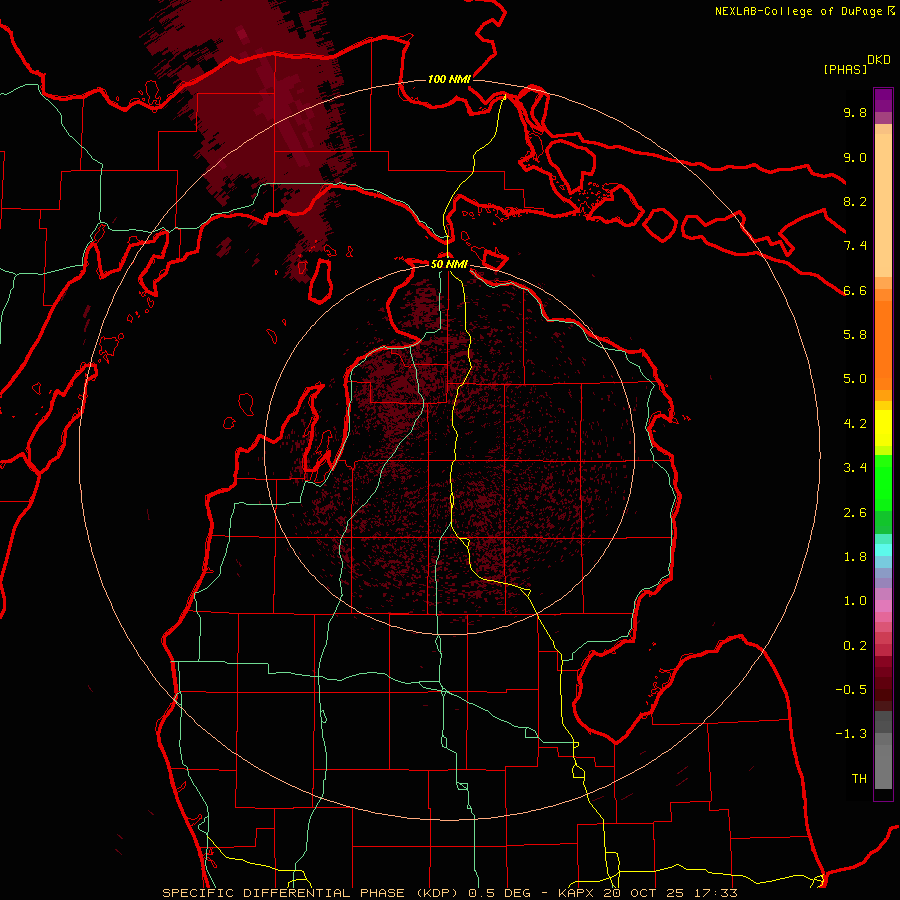Click the 0.2 scale value

855,646
